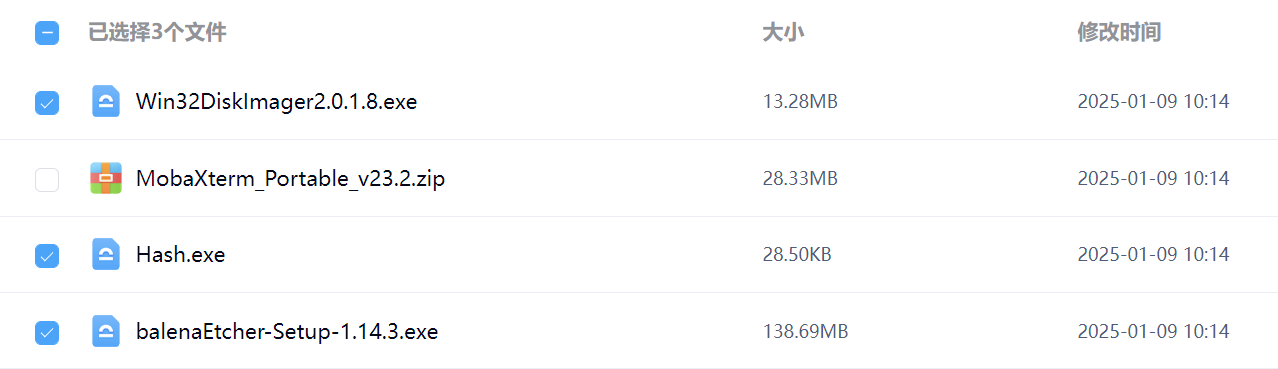Click the exe file icon beside Win32DiskImager2.0.1.8.exe
Screen dimensions: 1278x369
[x=106, y=102]
